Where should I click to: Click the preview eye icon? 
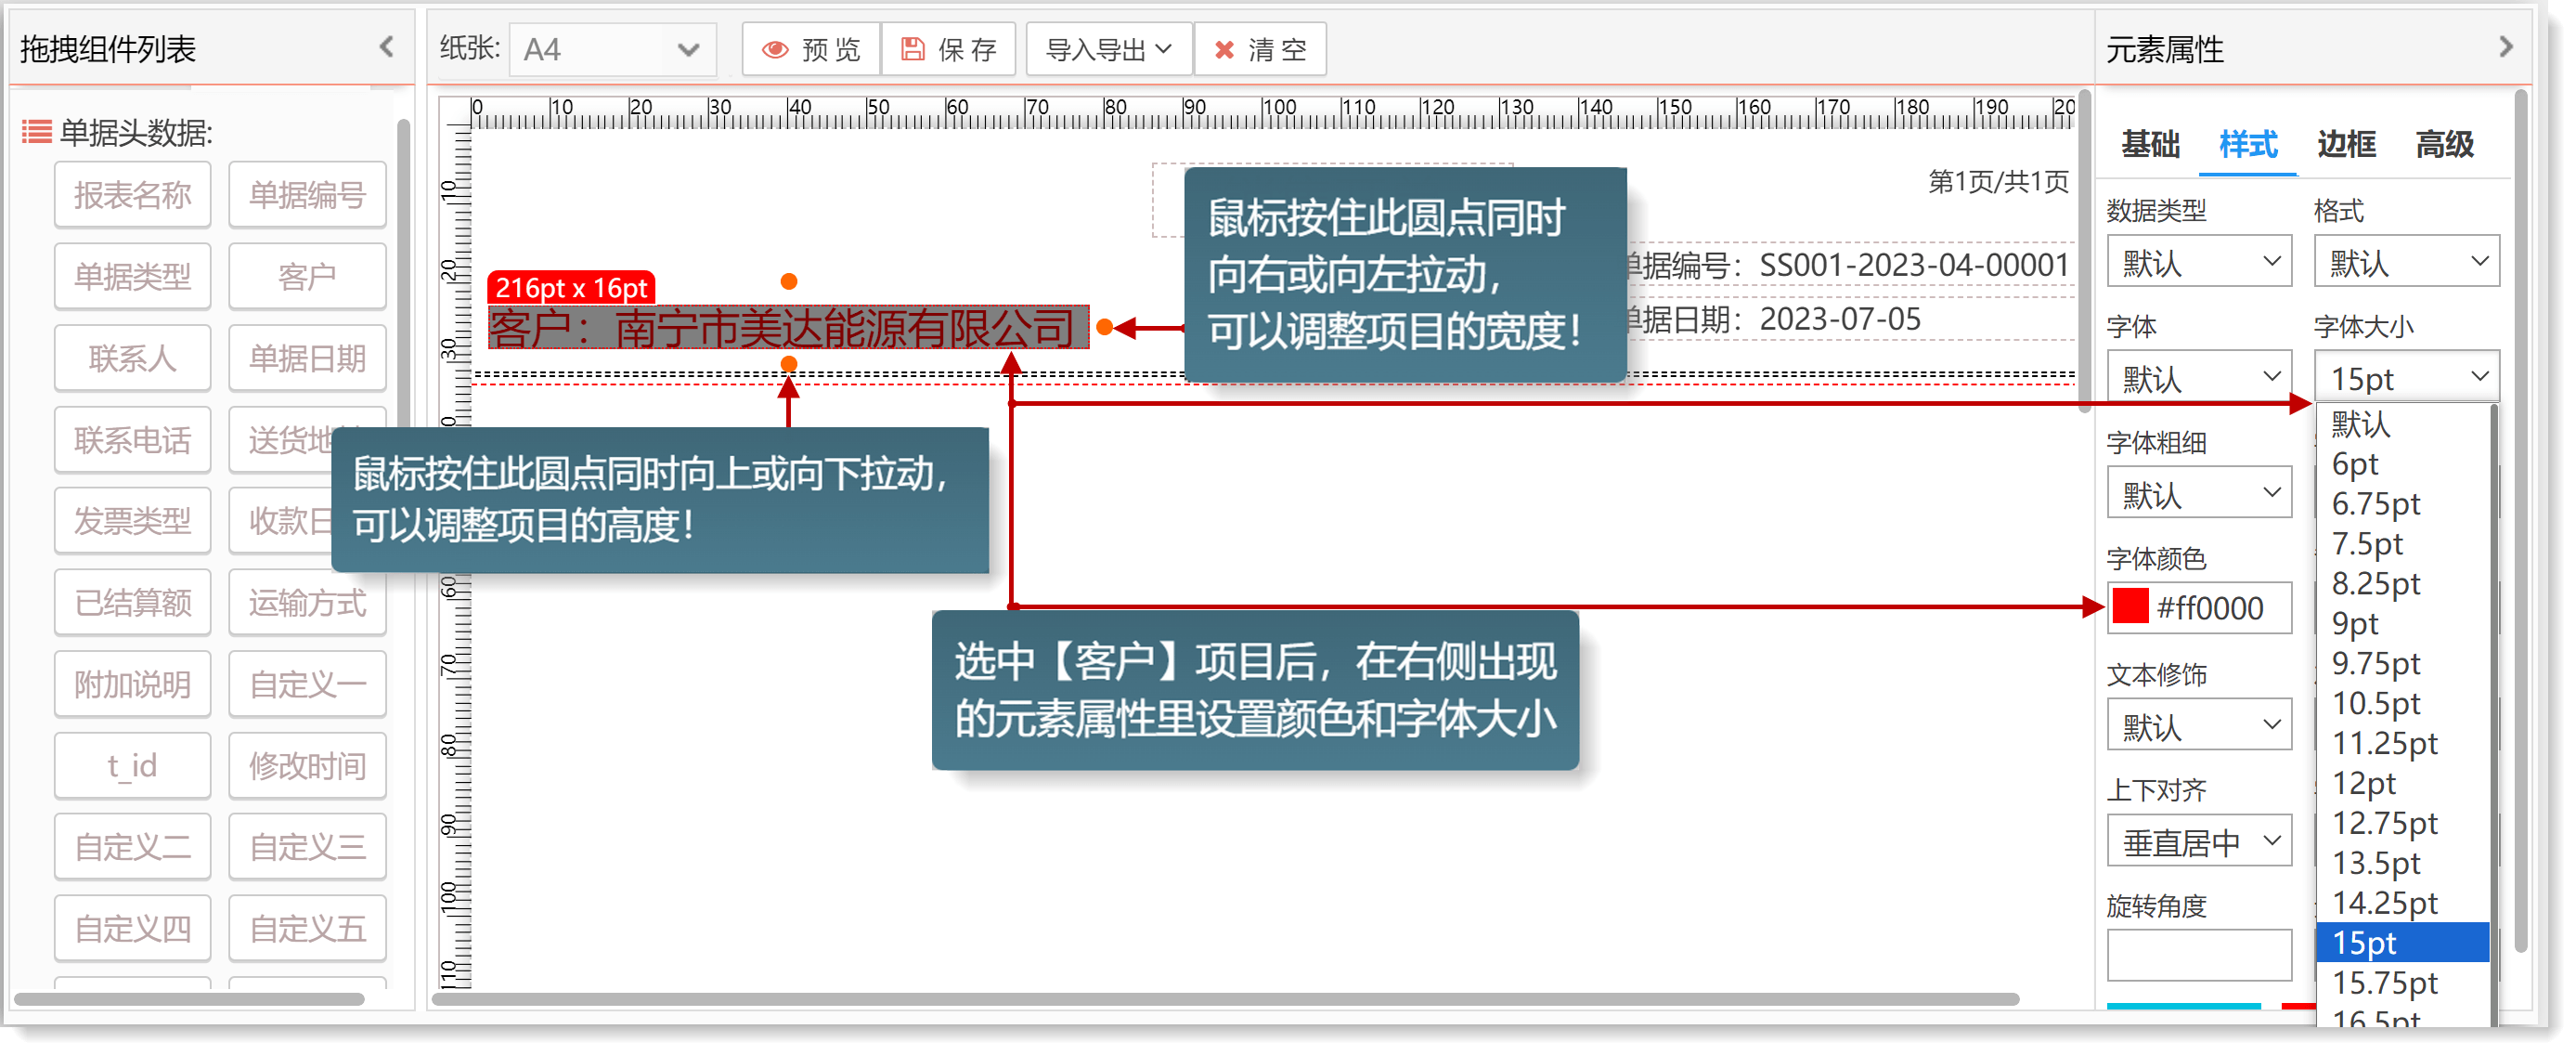(x=775, y=50)
